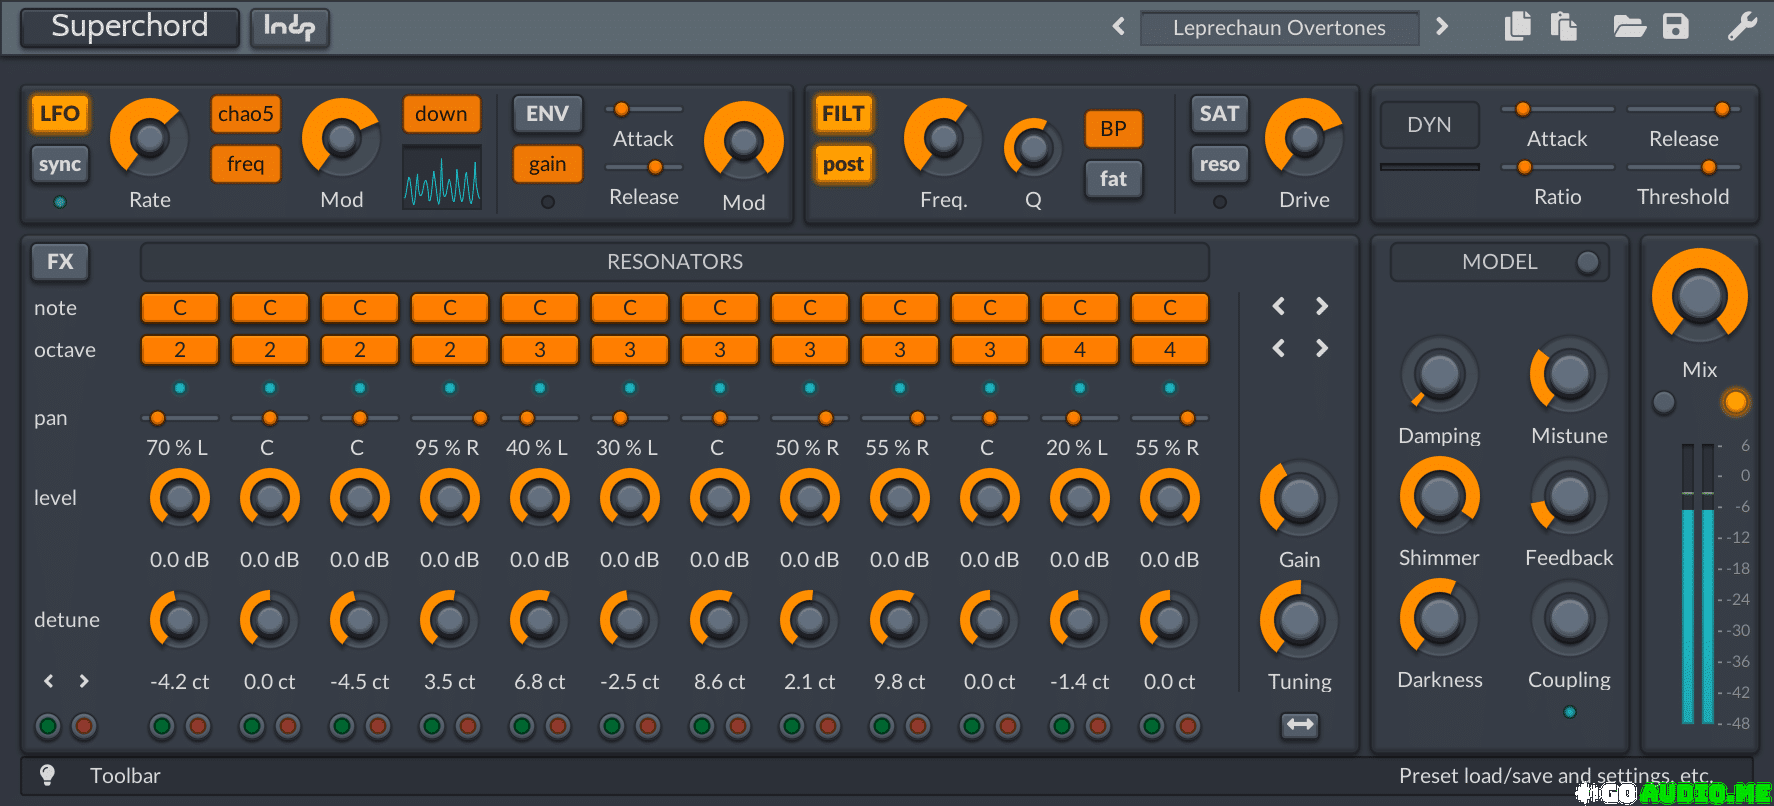Viewport: 1774px width, 806px height.
Task: Click the save preset floppy icon
Action: (x=1676, y=26)
